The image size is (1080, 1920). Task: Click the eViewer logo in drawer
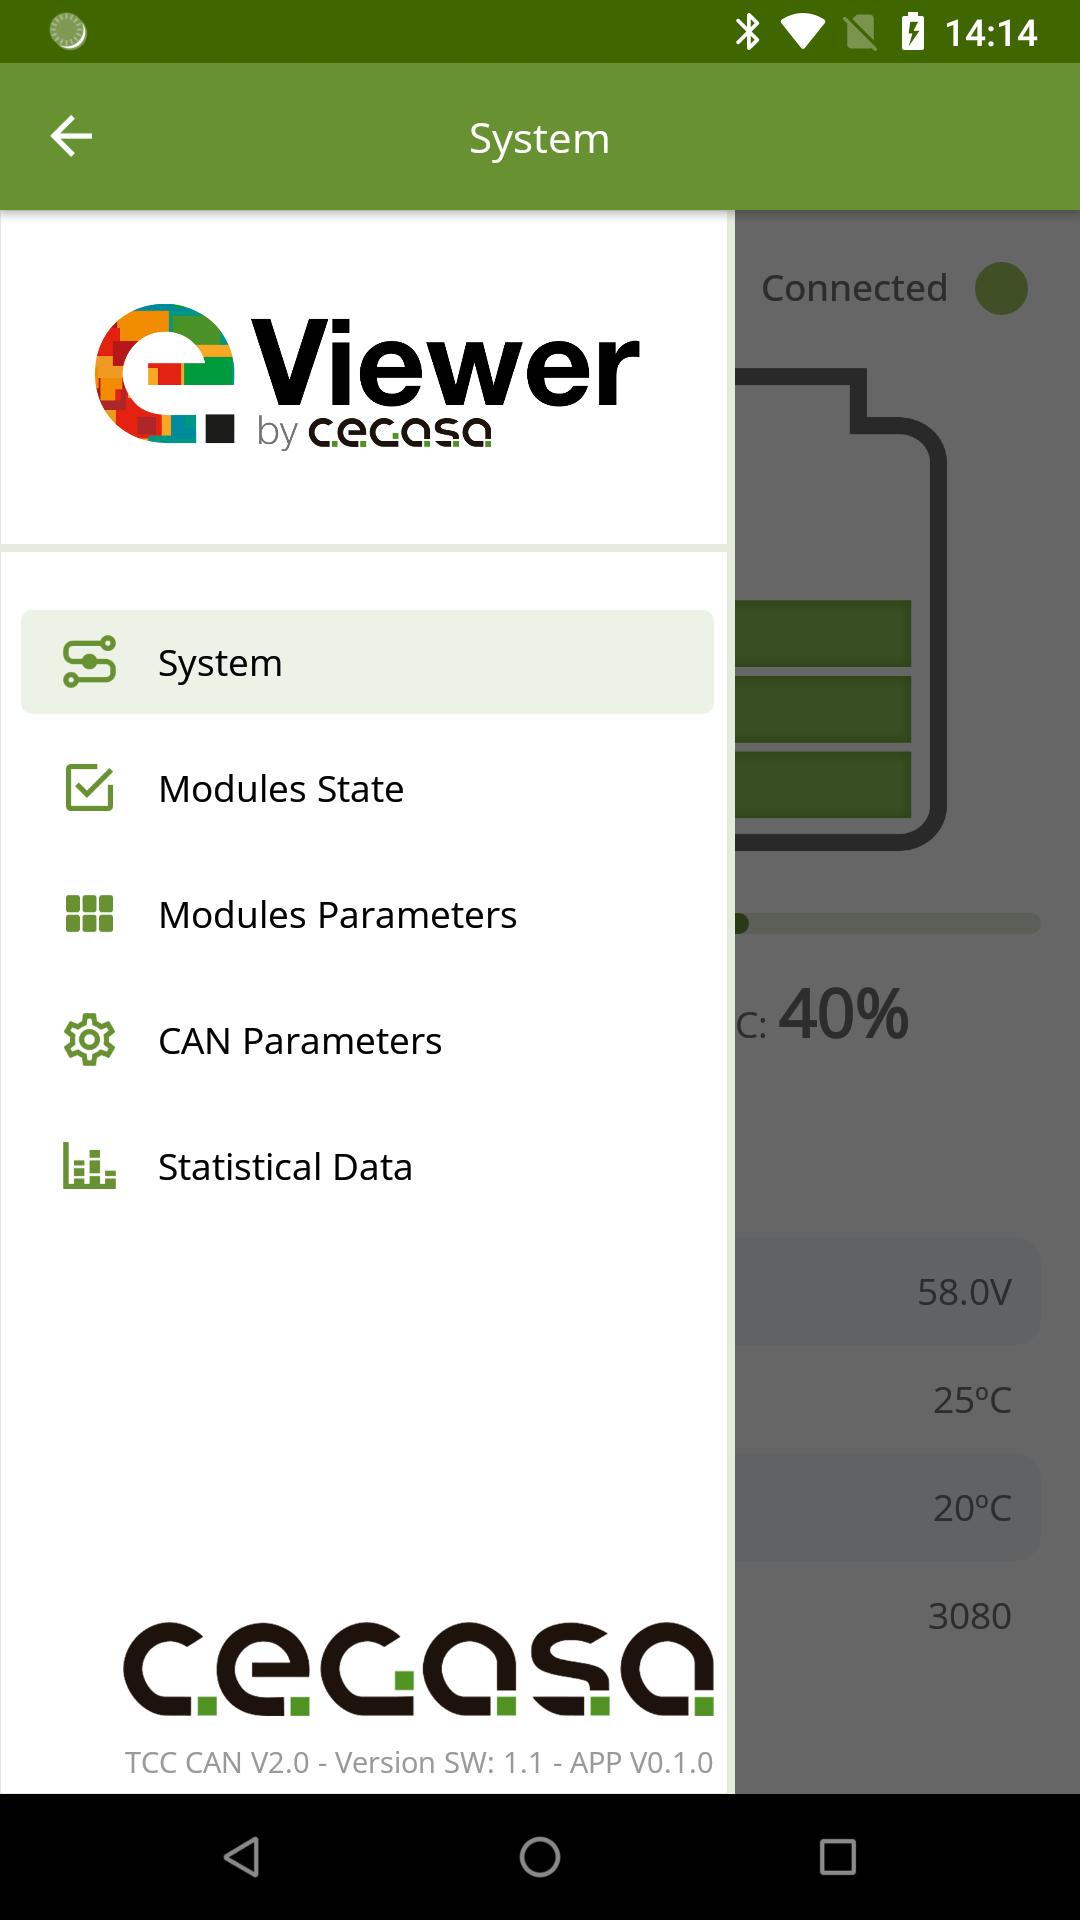pyautogui.click(x=366, y=376)
